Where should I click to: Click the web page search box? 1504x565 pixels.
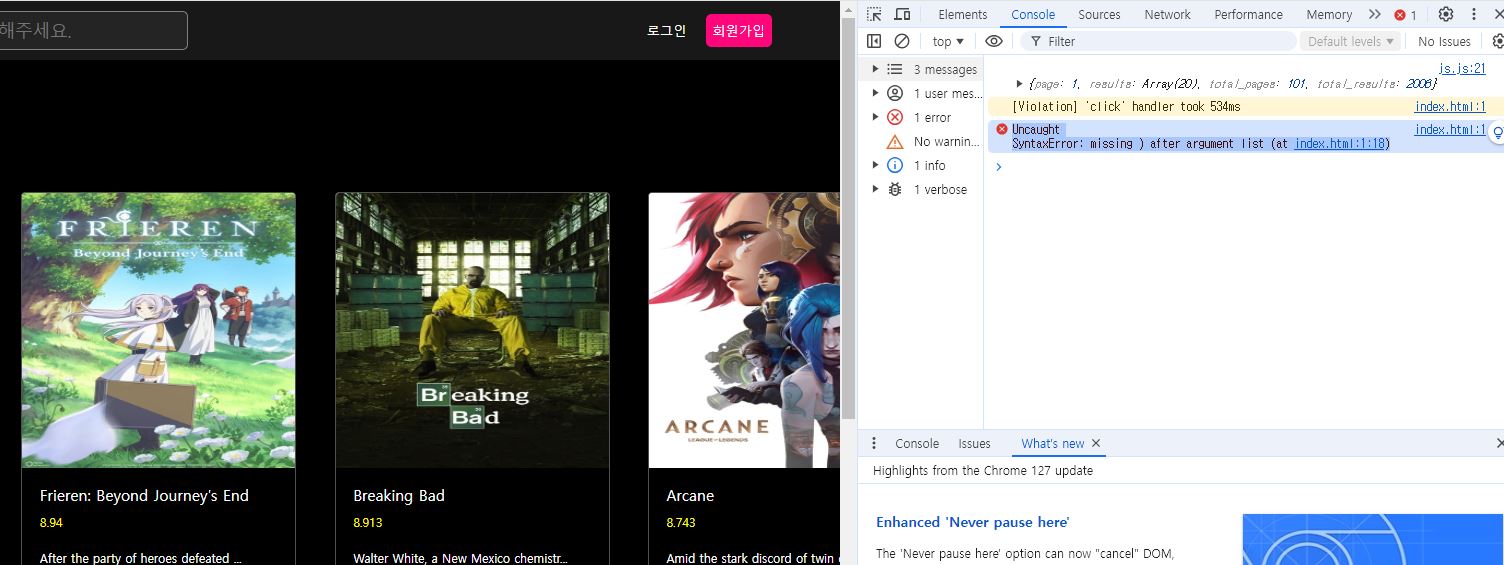tap(92, 30)
